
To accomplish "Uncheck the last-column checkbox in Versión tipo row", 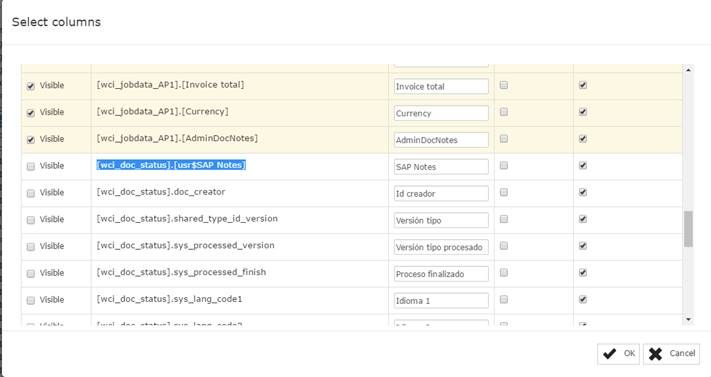I will pyautogui.click(x=583, y=219).
